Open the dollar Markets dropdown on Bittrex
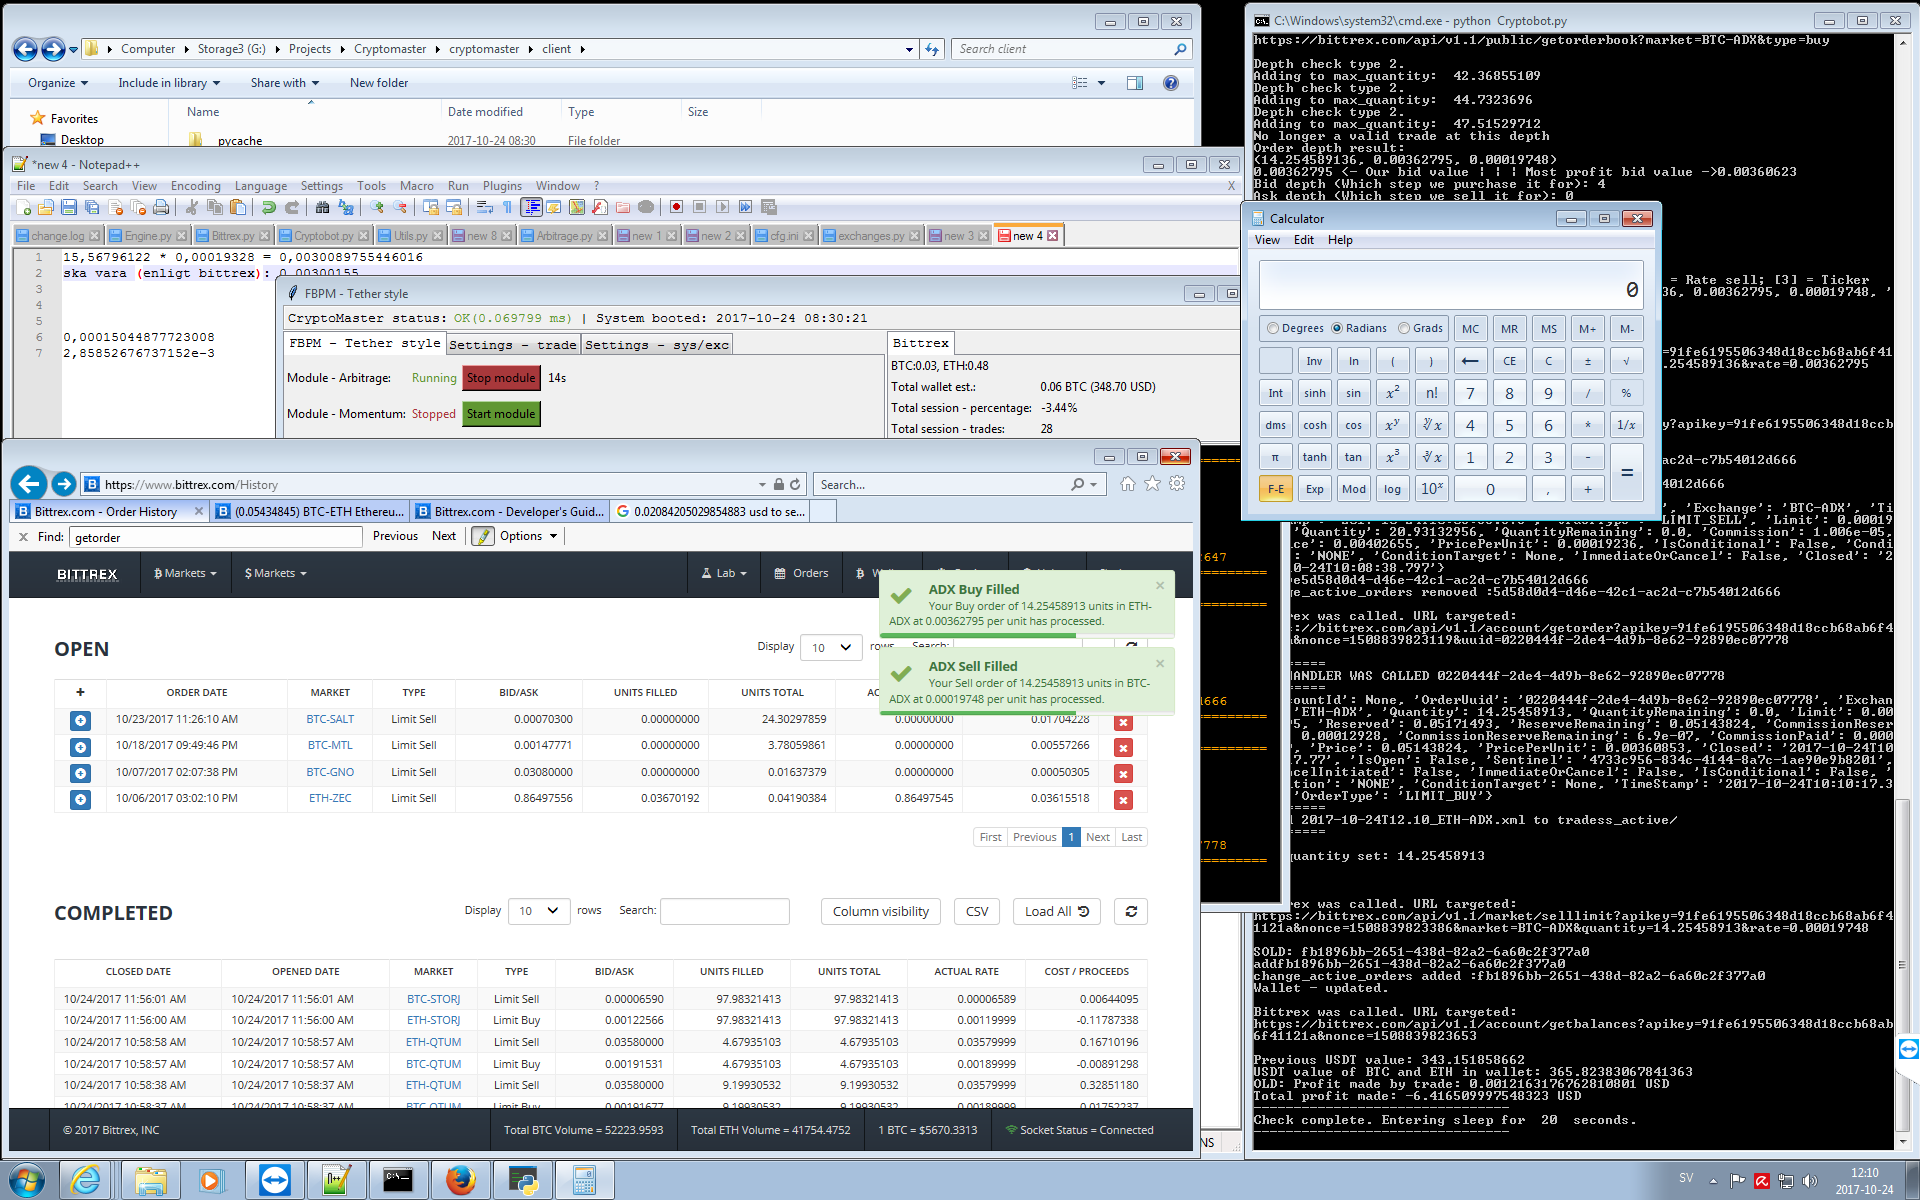Screen dimensions: 1920x1200 pyautogui.click(x=275, y=573)
